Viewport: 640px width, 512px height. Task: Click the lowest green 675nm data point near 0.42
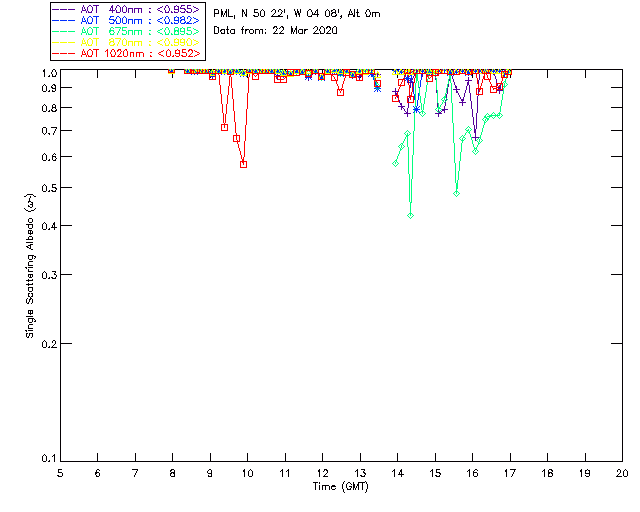pyautogui.click(x=411, y=216)
